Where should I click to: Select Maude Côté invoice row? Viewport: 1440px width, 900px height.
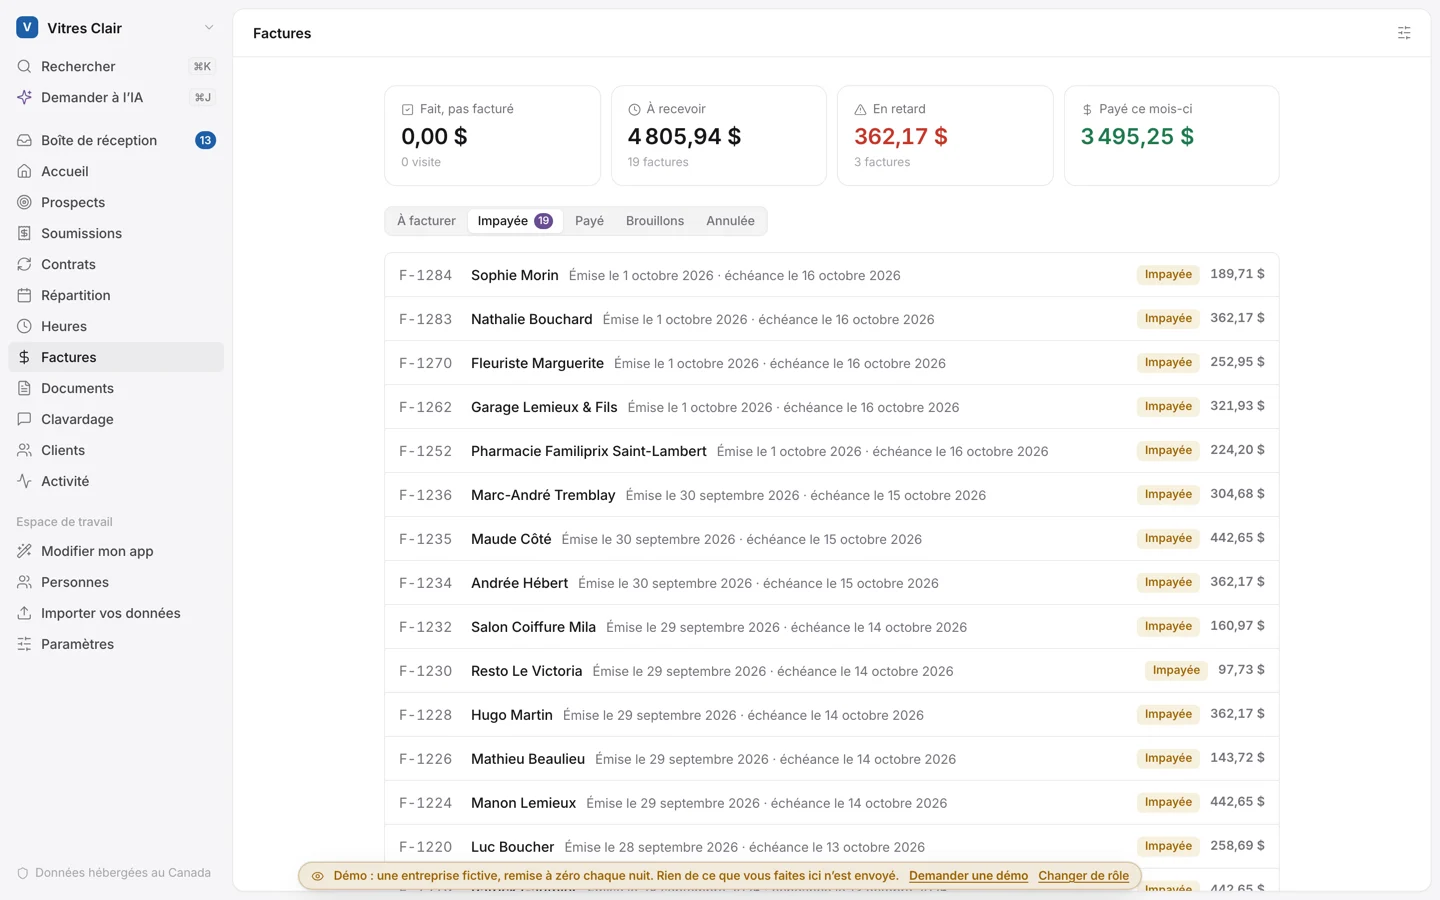click(832, 539)
